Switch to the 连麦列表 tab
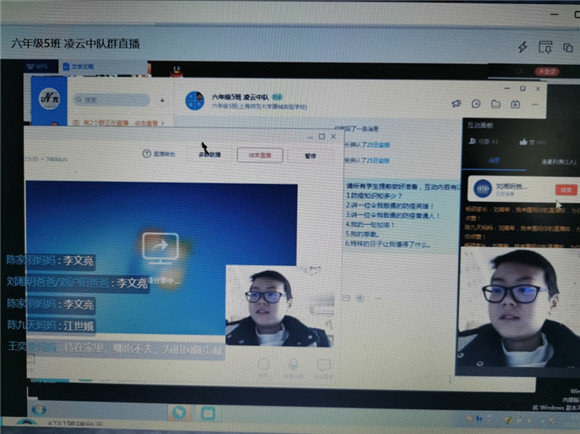 (558, 162)
